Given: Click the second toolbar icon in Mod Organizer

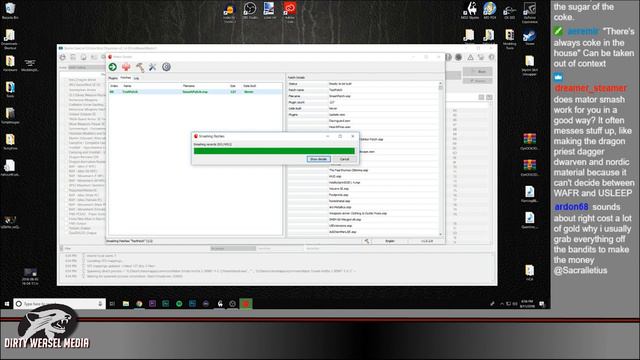Looking at the screenshot, I should tap(73, 57).
